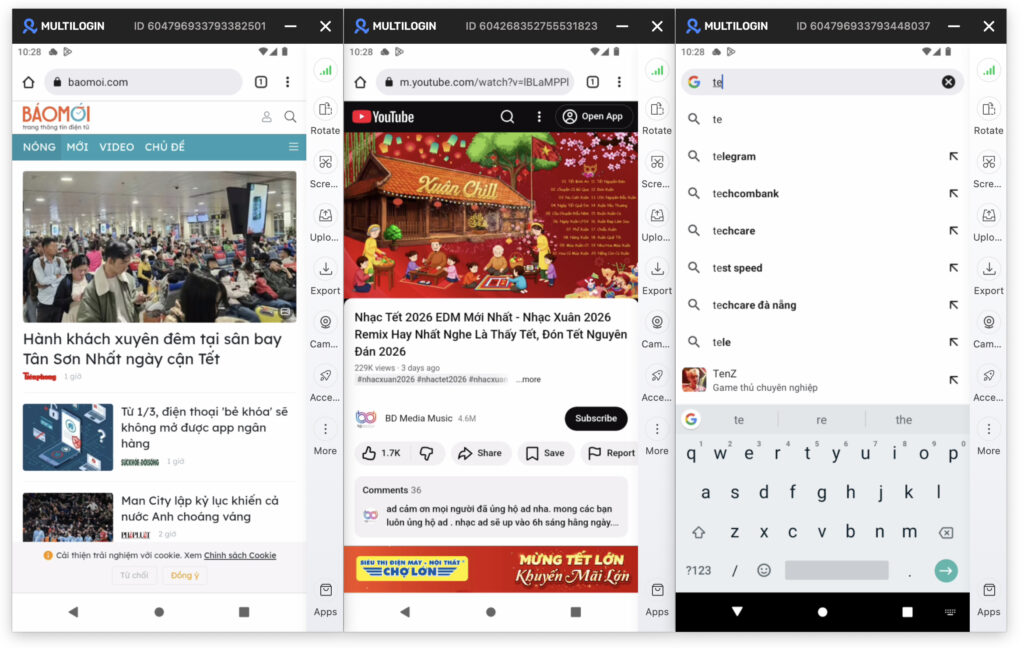Image resolution: width=1024 pixels, height=648 pixels.
Task: Select the CHỦ ĐỀ tab on Baomoi
Action: click(165, 147)
